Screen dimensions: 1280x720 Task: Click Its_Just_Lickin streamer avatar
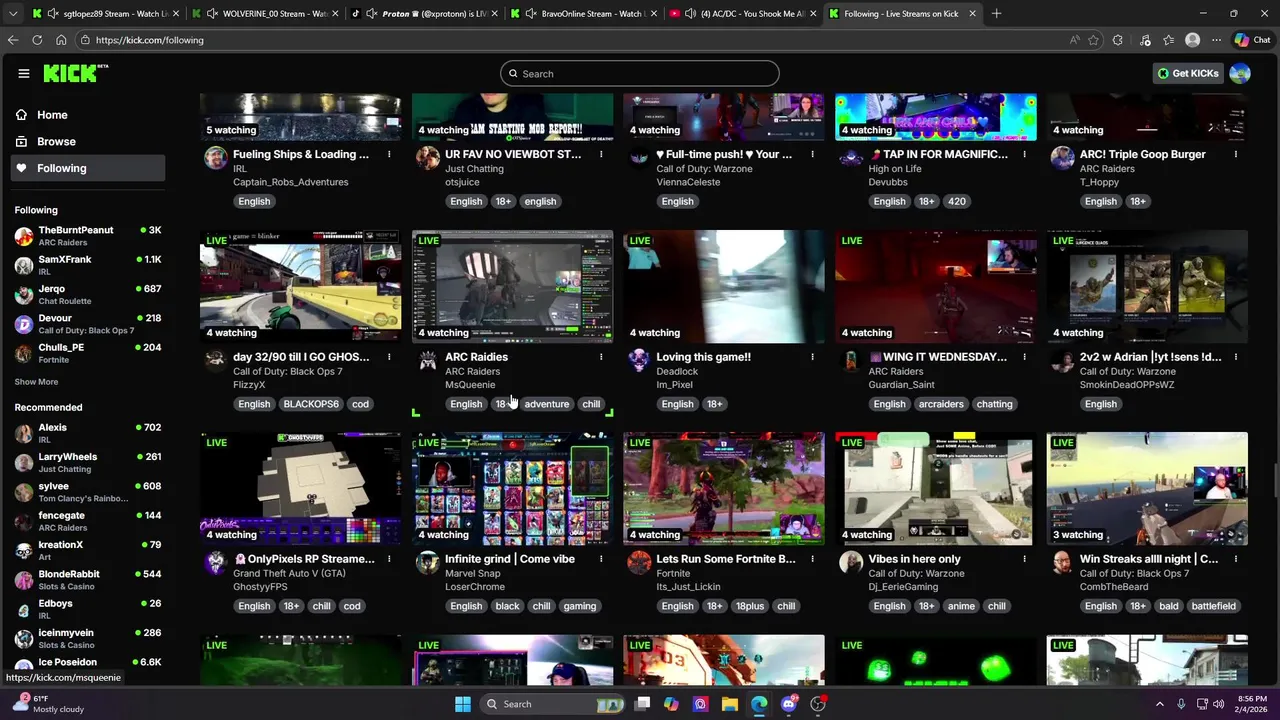tap(639, 563)
